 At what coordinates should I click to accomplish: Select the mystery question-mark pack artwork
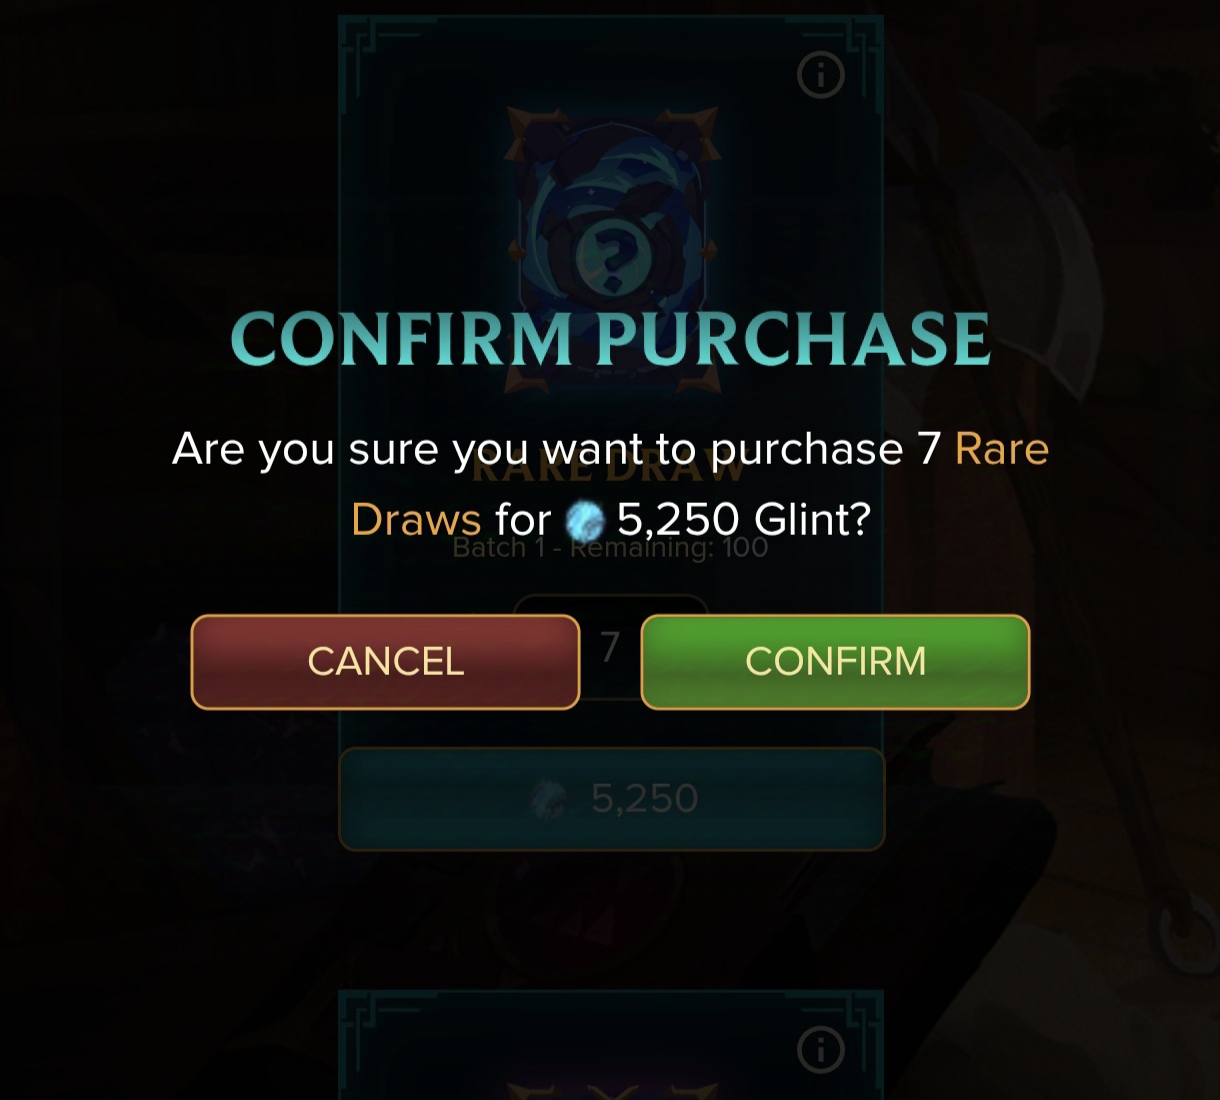tap(611, 230)
